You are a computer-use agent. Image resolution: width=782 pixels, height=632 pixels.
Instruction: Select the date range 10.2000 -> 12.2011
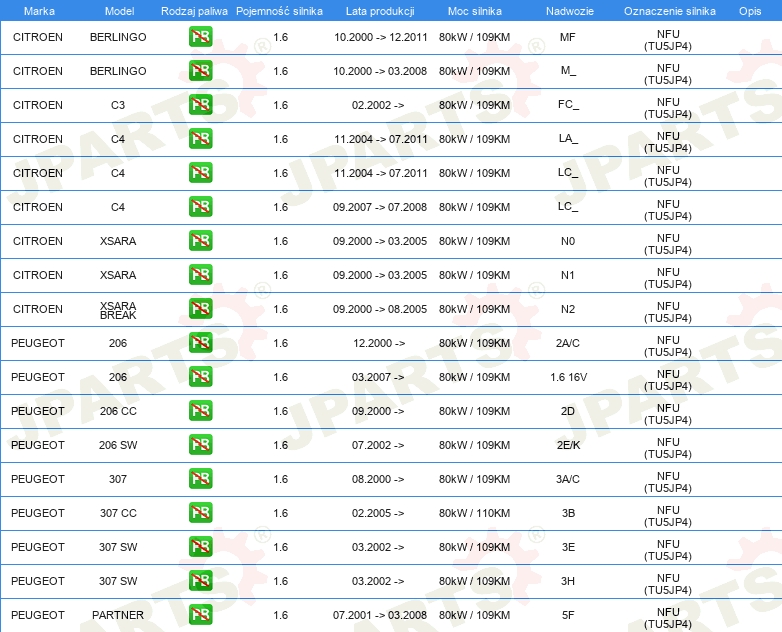point(381,37)
